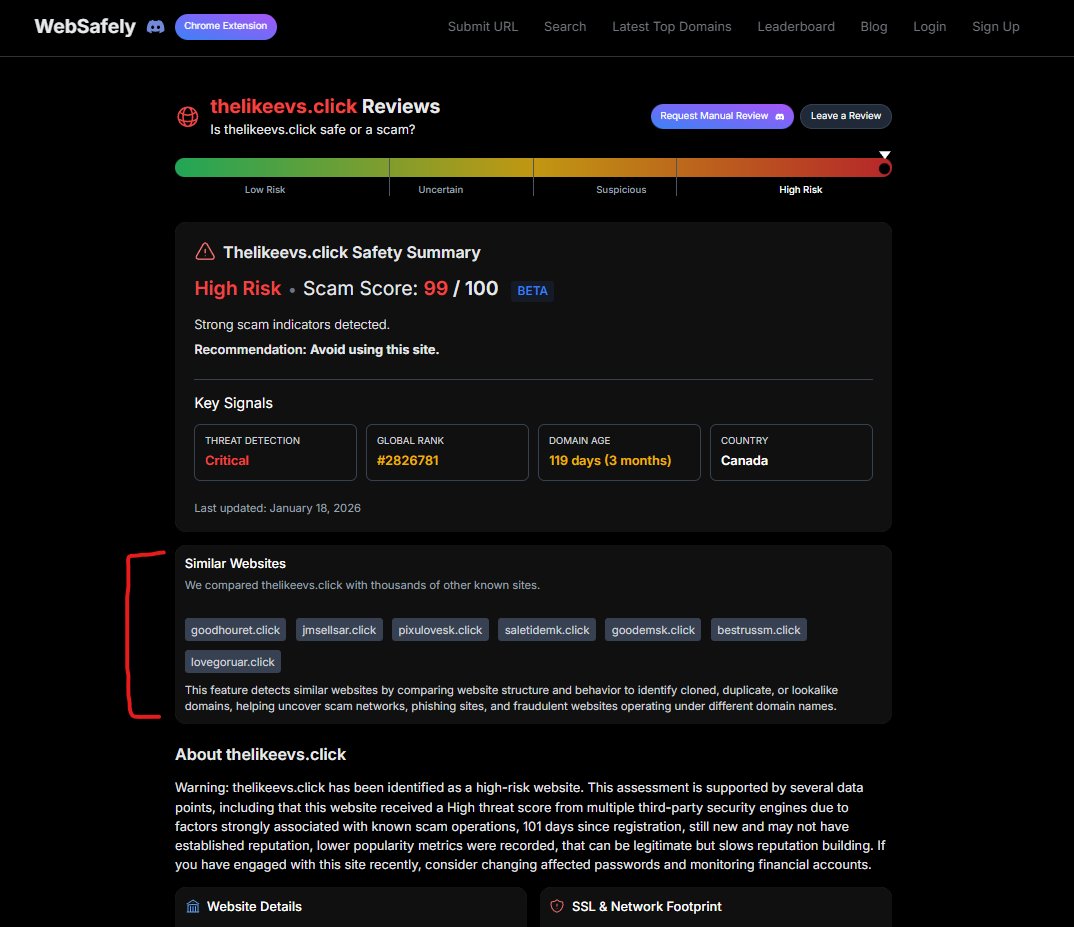Click the Last updated January 18, 2026 text
This screenshot has height=927, width=1074.
point(277,508)
